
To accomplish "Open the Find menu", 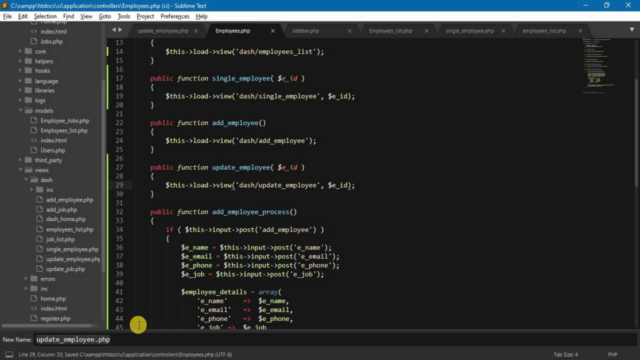I will 68,16.
